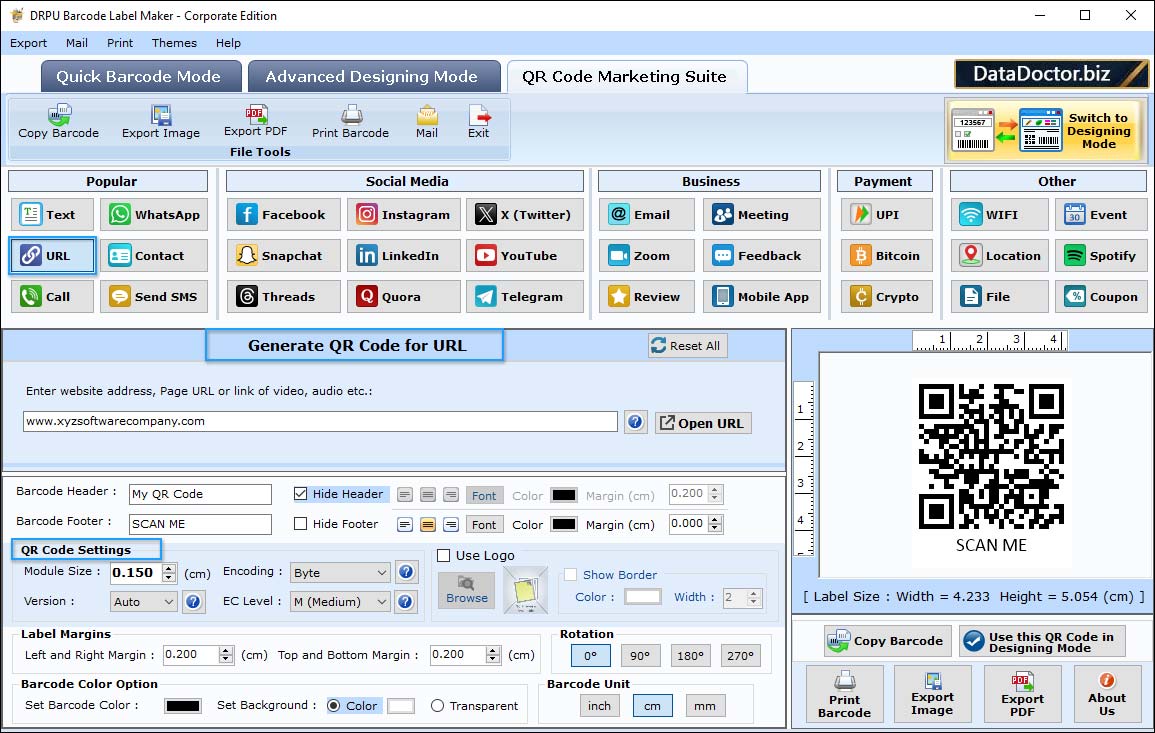Viewport: 1155px width, 733px height.
Task: Click the Set Barcode Color swatch
Action: point(183,706)
